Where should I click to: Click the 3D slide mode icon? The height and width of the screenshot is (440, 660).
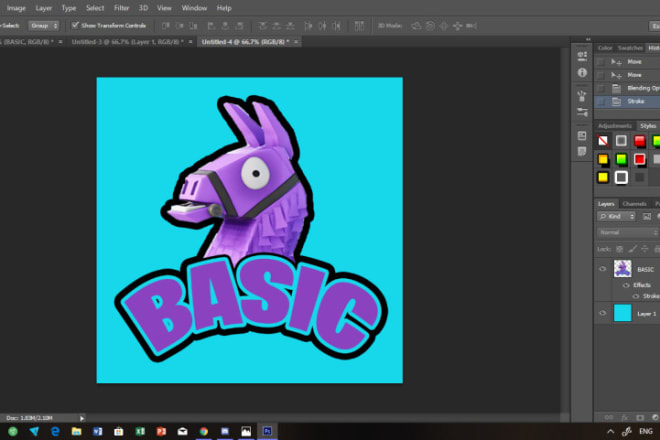click(x=458, y=26)
